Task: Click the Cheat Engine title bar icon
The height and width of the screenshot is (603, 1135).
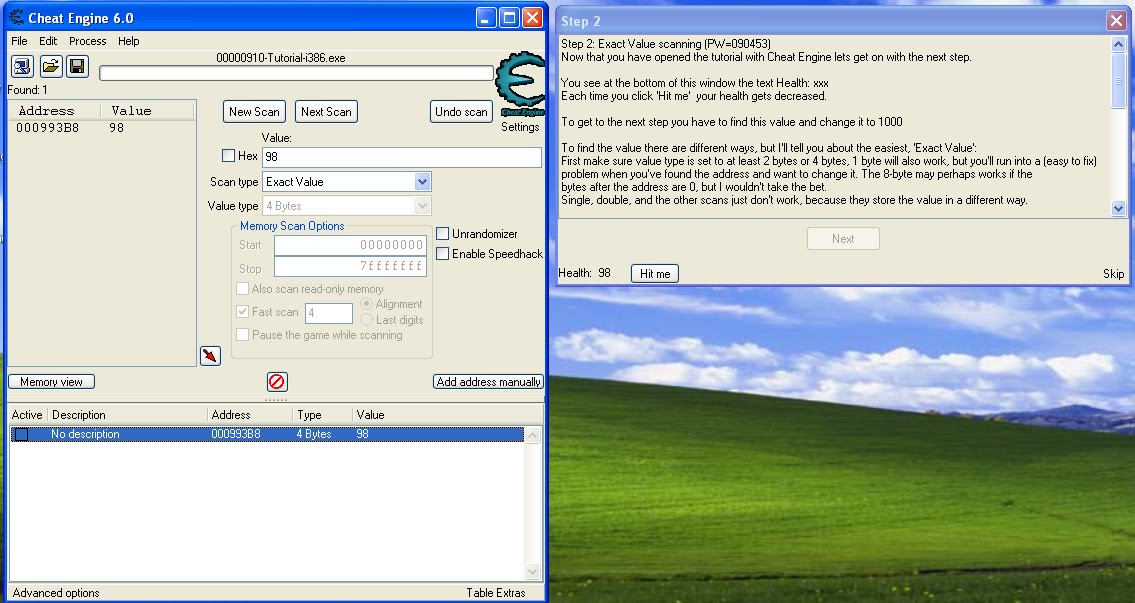Action: point(16,17)
